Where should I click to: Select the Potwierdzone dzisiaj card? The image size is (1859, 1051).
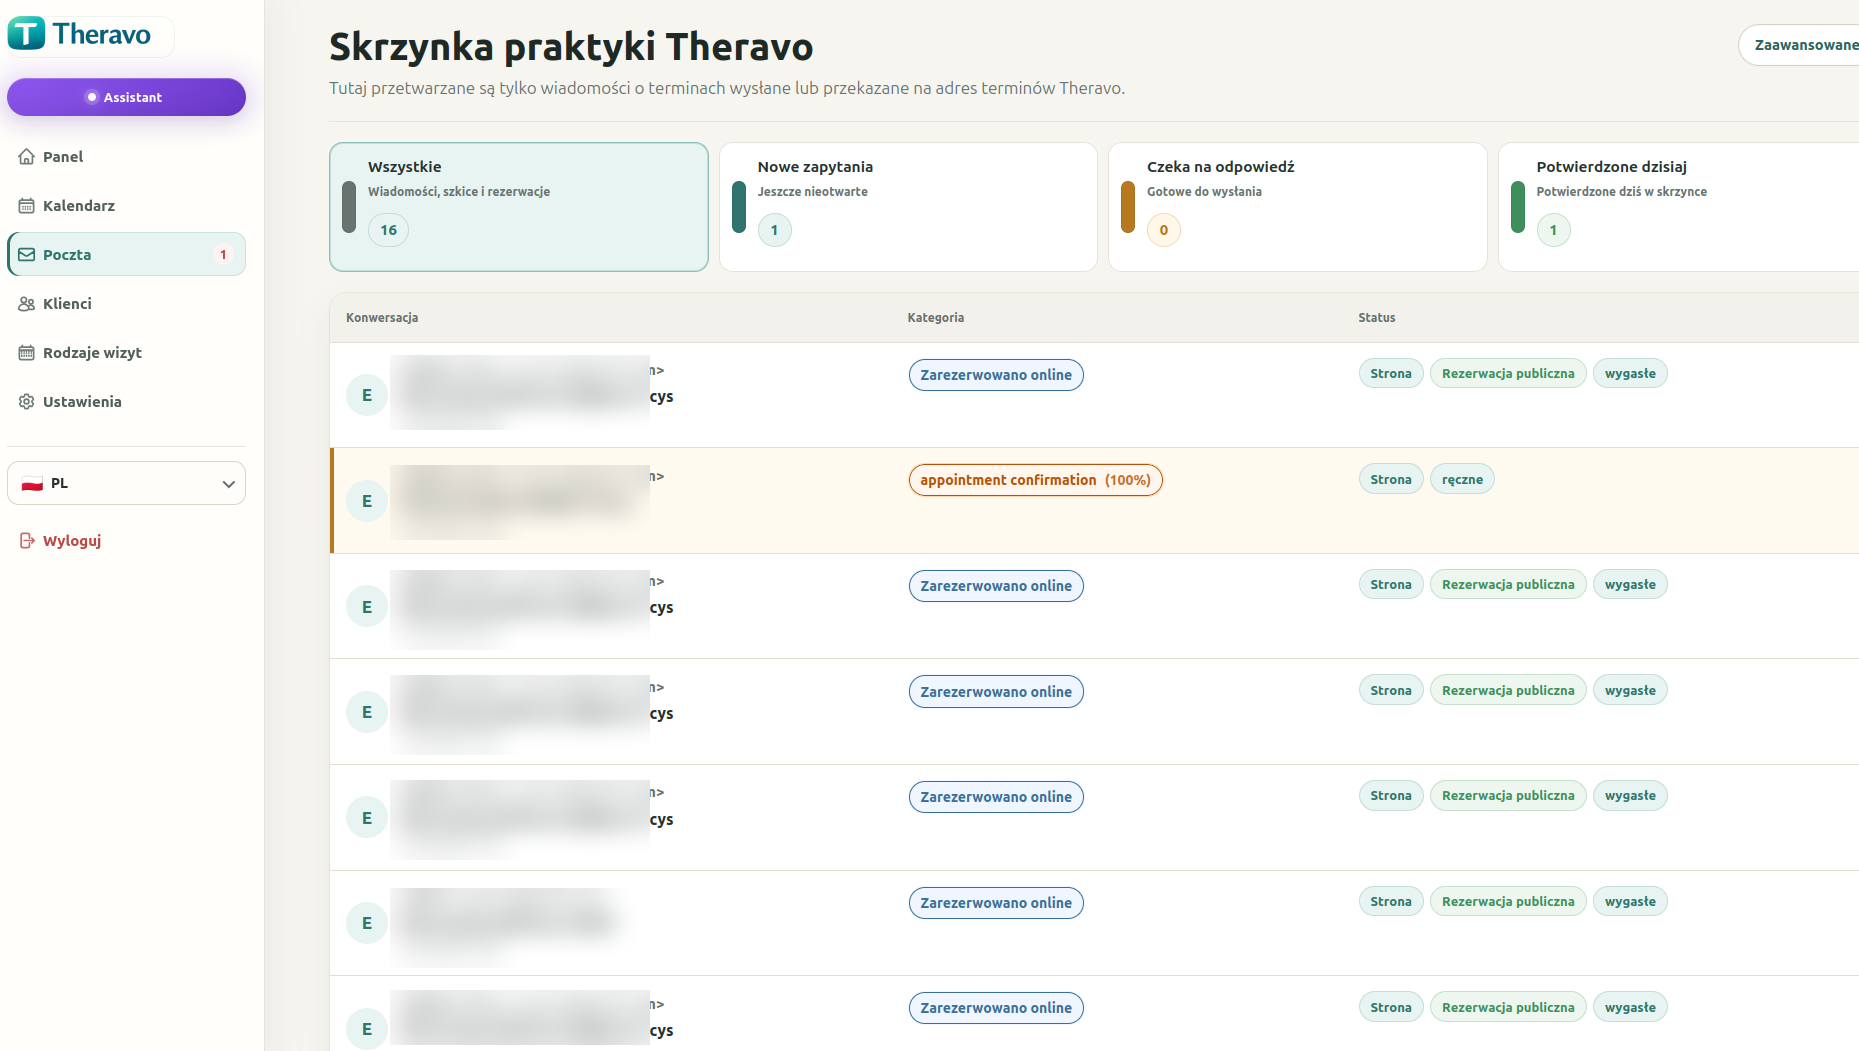pos(1678,207)
